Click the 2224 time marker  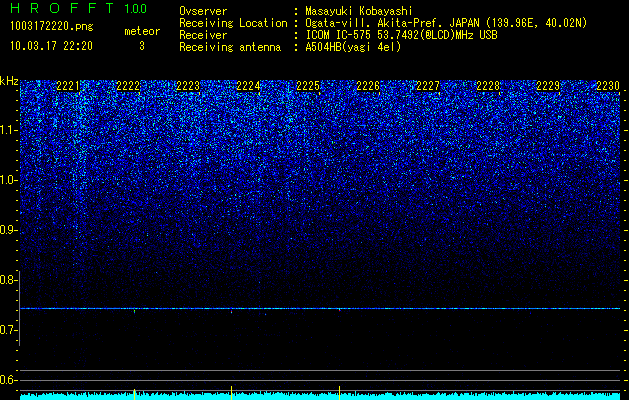point(248,86)
